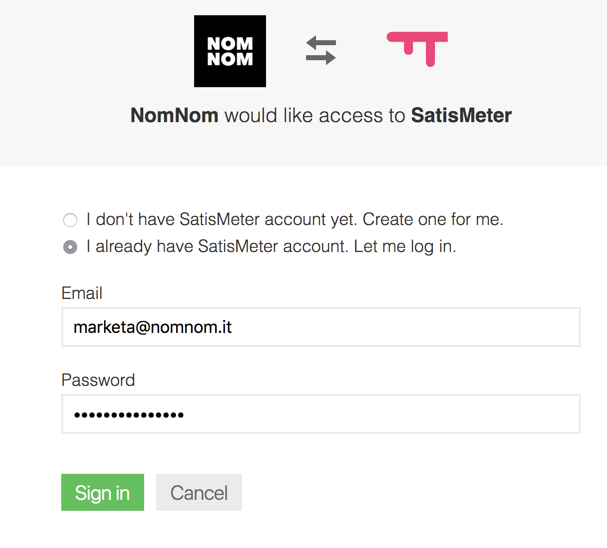Screen dimensions: 607x548
Task: Click the 'would like access to' heading text
Action: click(x=315, y=115)
